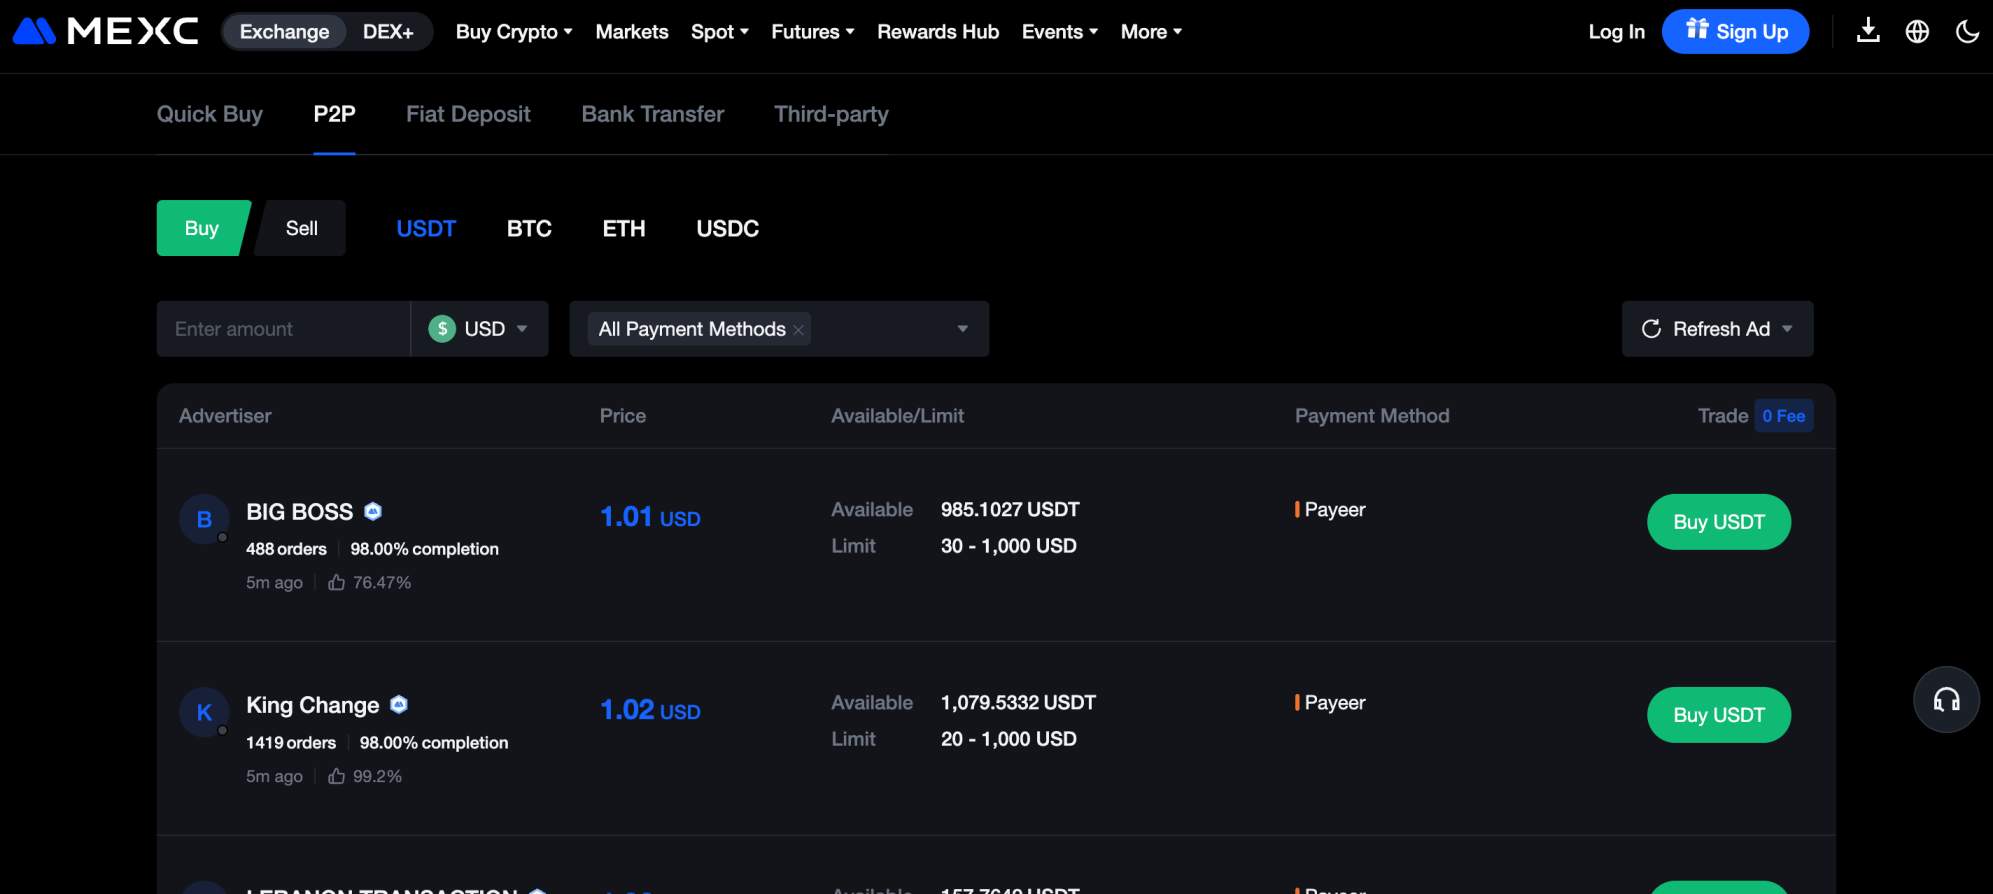The height and width of the screenshot is (894, 1993).
Task: Remove All Payment Methods tag with x
Action: 798,330
